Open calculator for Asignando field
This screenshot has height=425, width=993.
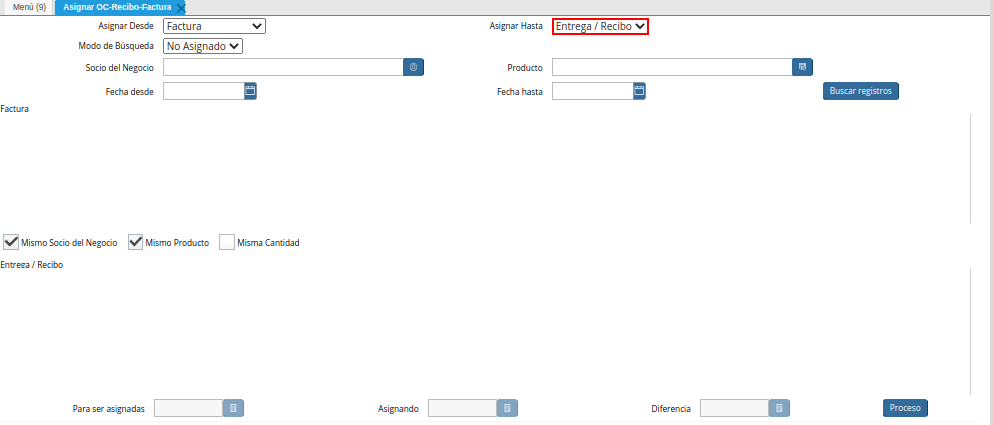[507, 409]
